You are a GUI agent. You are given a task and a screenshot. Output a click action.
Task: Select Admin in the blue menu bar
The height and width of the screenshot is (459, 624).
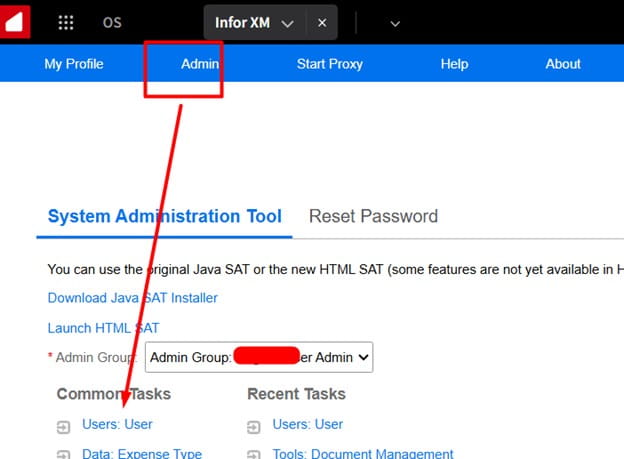pyautogui.click(x=199, y=64)
